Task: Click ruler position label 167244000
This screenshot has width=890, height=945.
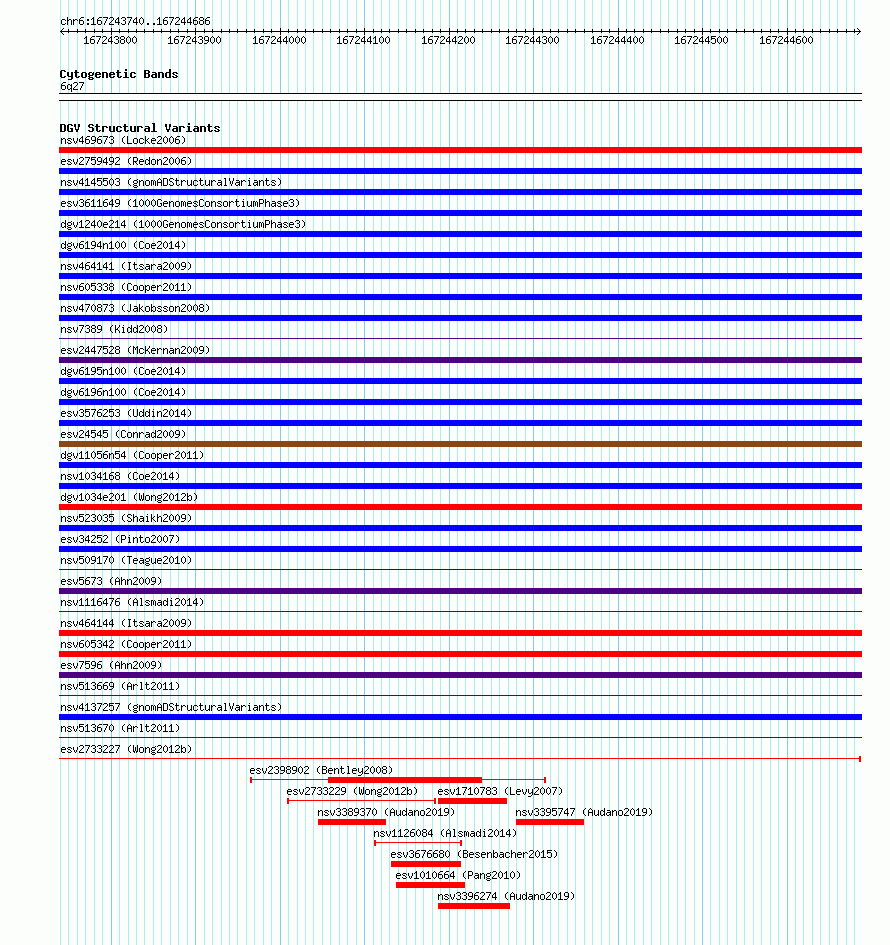Action: tap(279, 40)
